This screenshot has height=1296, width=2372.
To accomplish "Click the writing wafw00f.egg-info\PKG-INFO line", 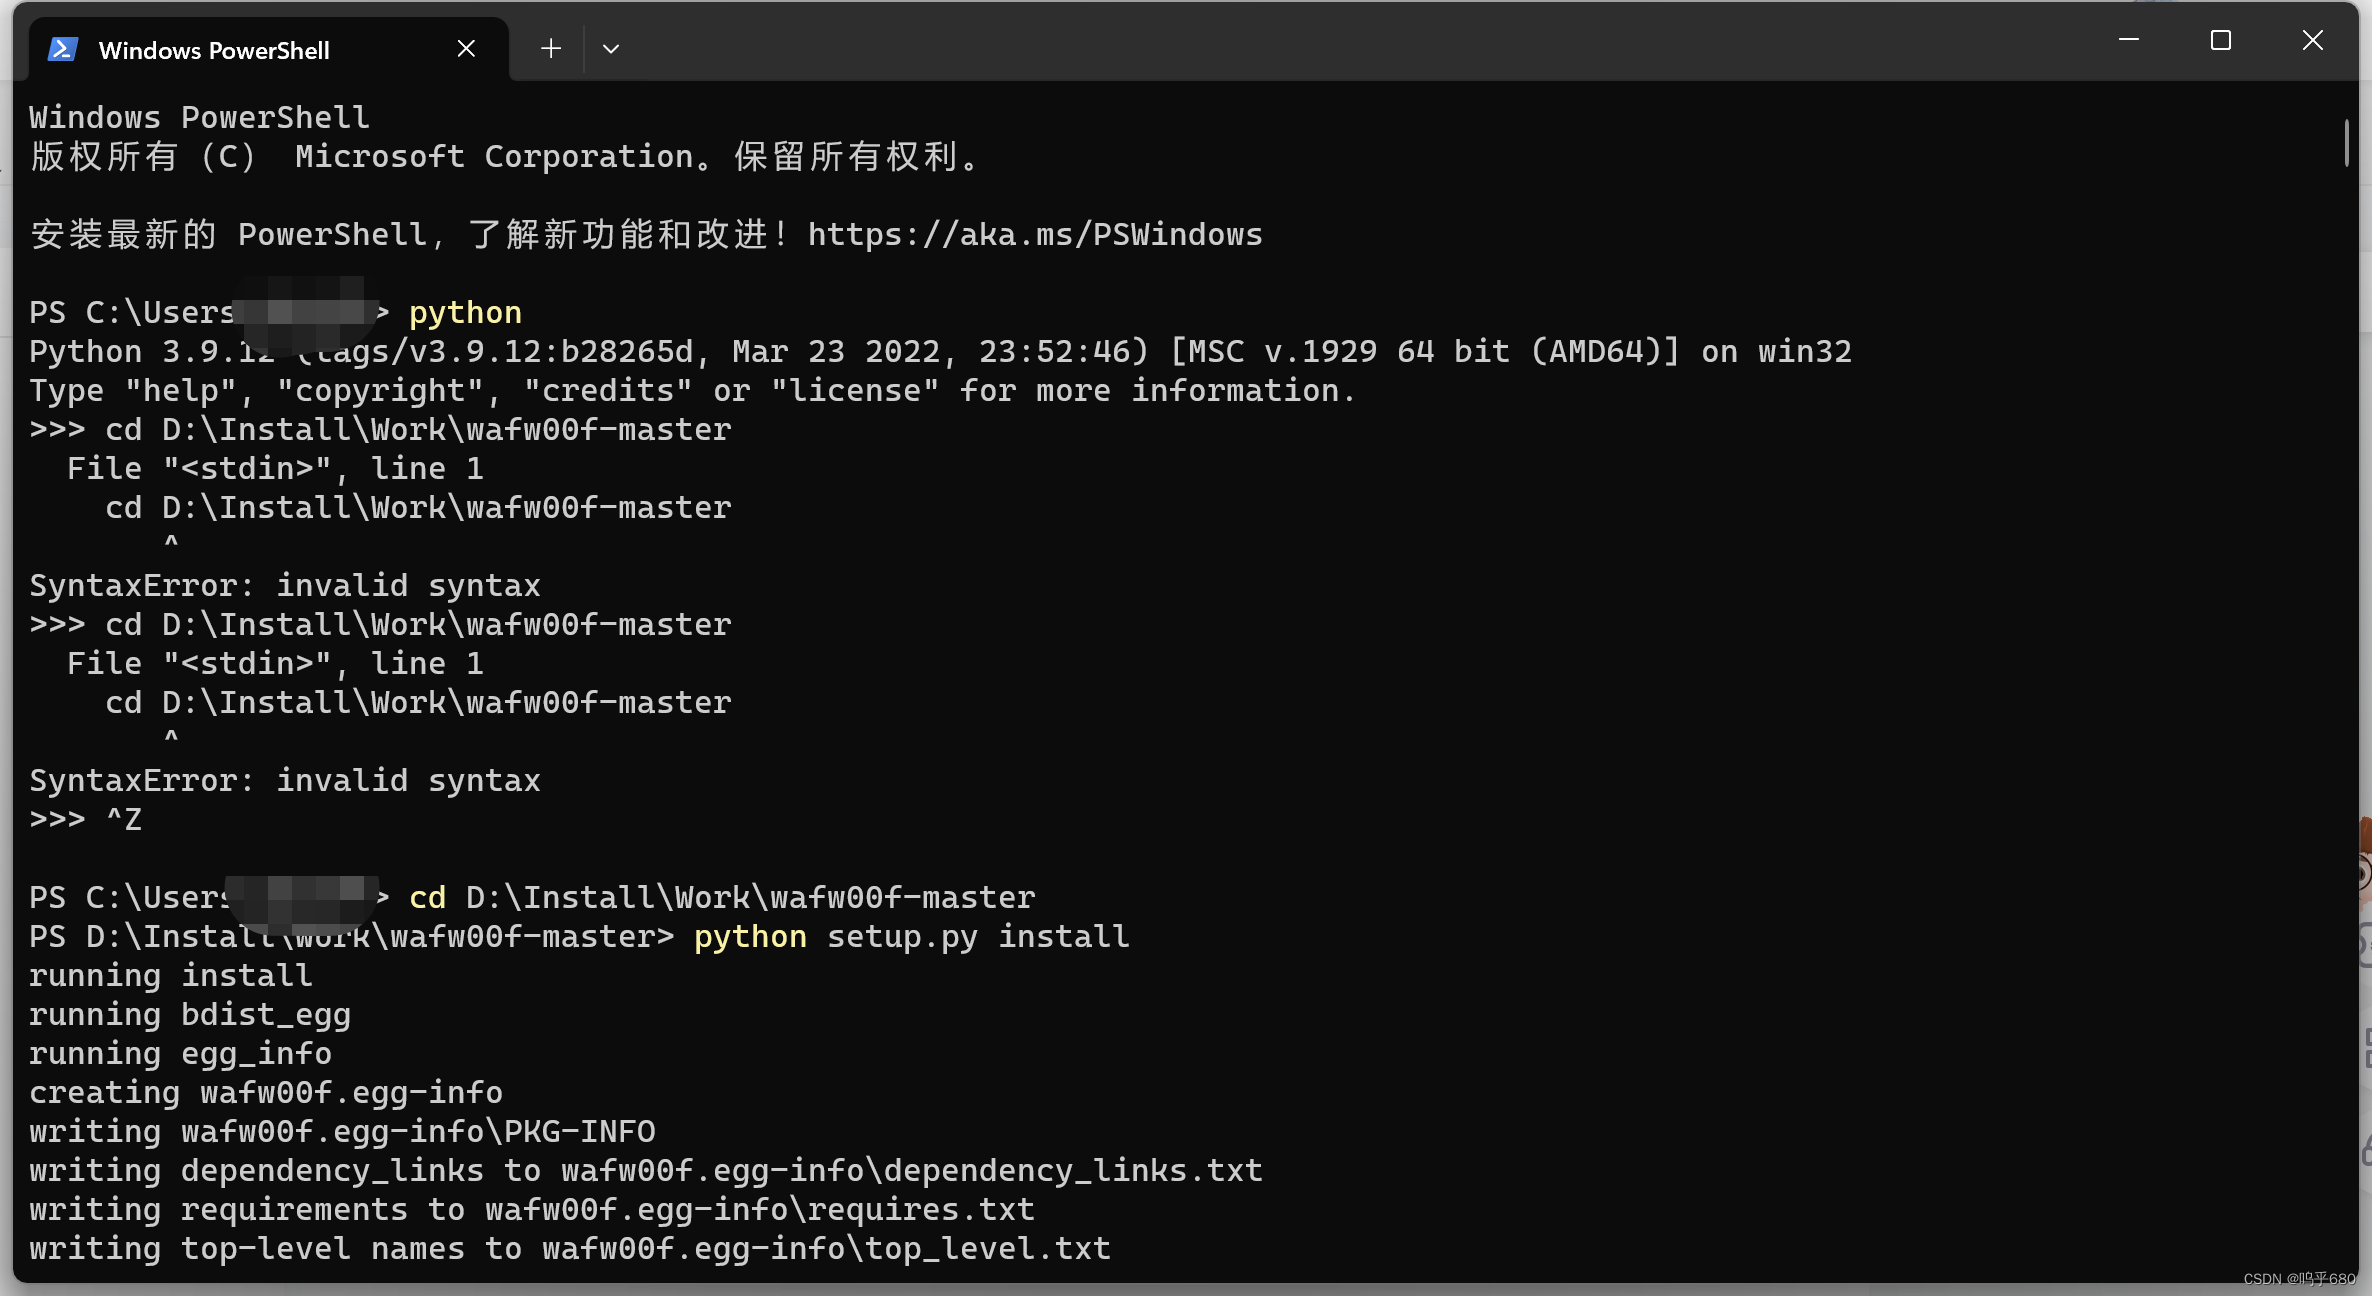I will click(x=342, y=1131).
